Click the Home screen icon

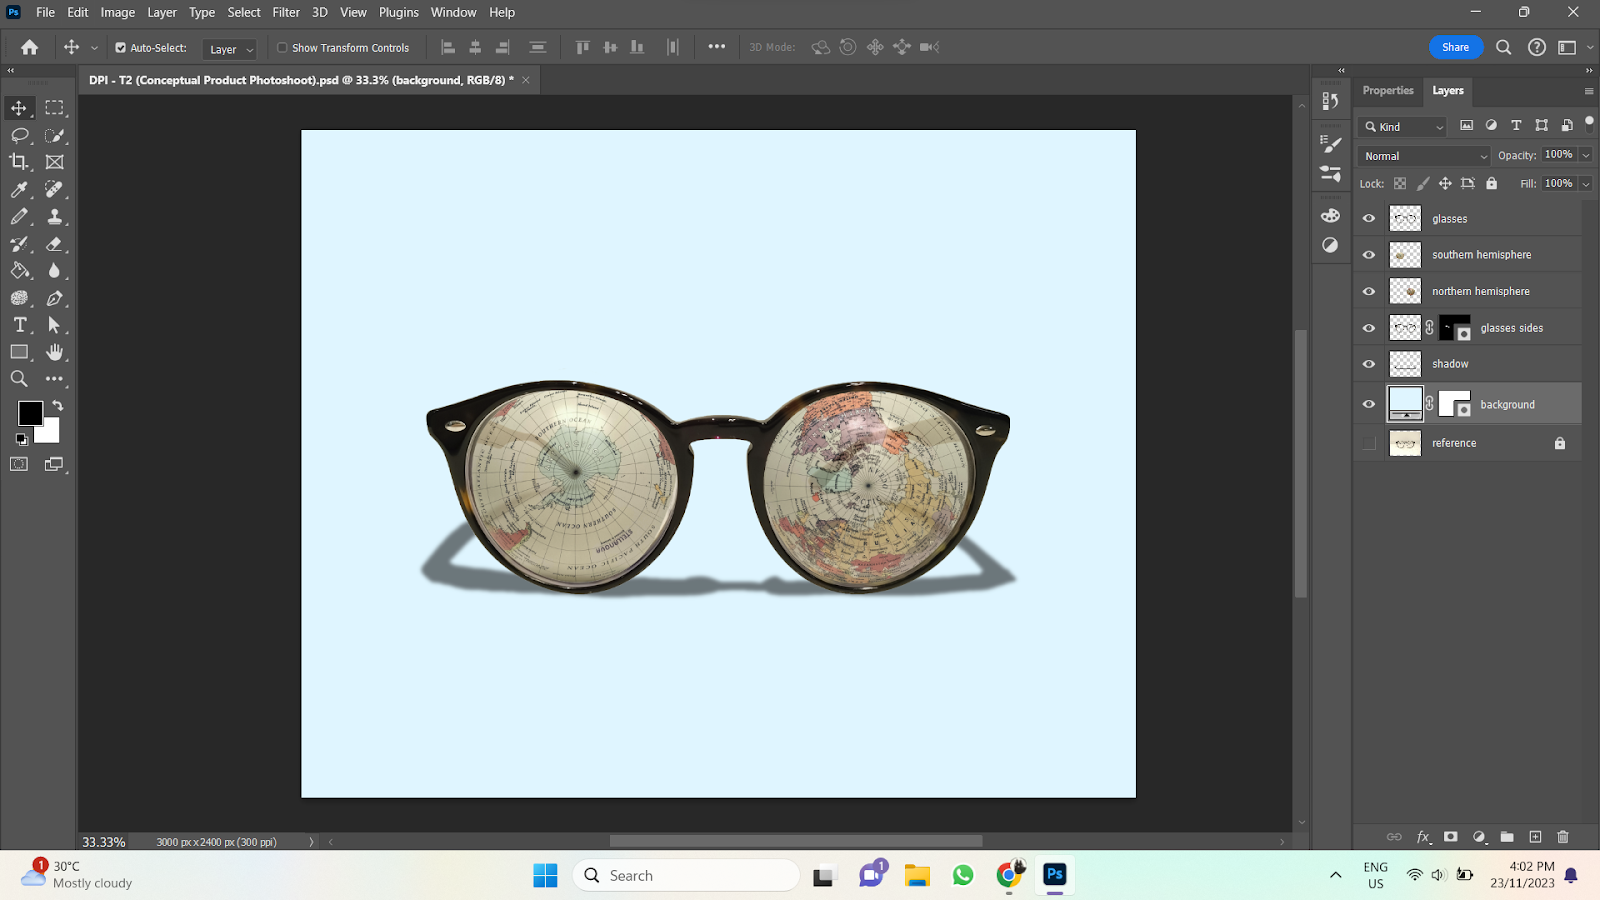pos(30,47)
